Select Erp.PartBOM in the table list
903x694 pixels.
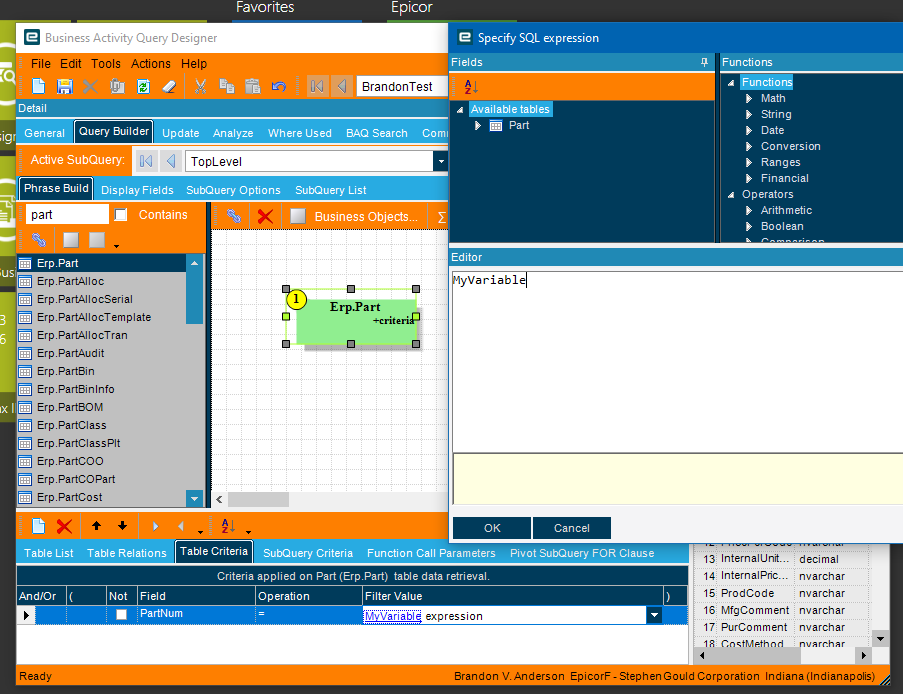pyautogui.click(x=70, y=407)
